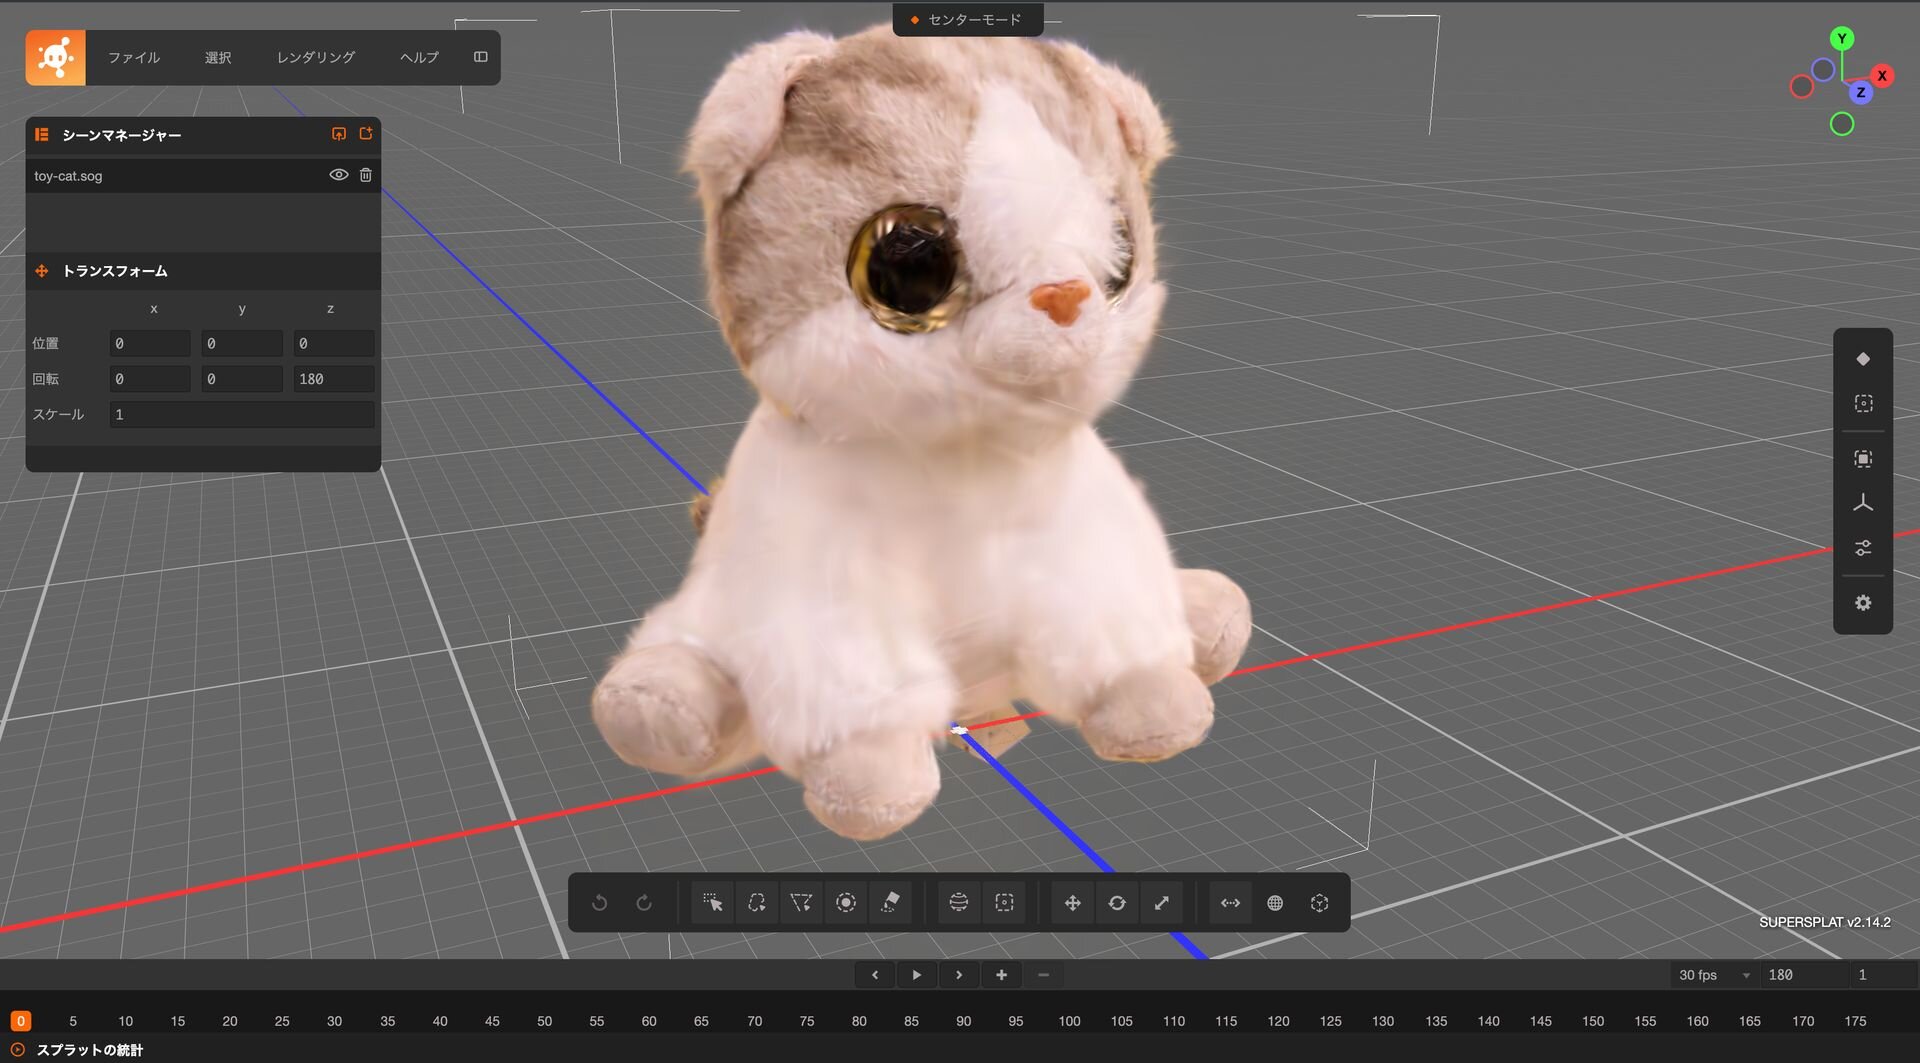Screen dimensions: 1920x1063
Task: Activate the rotate tool
Action: (x=1117, y=903)
